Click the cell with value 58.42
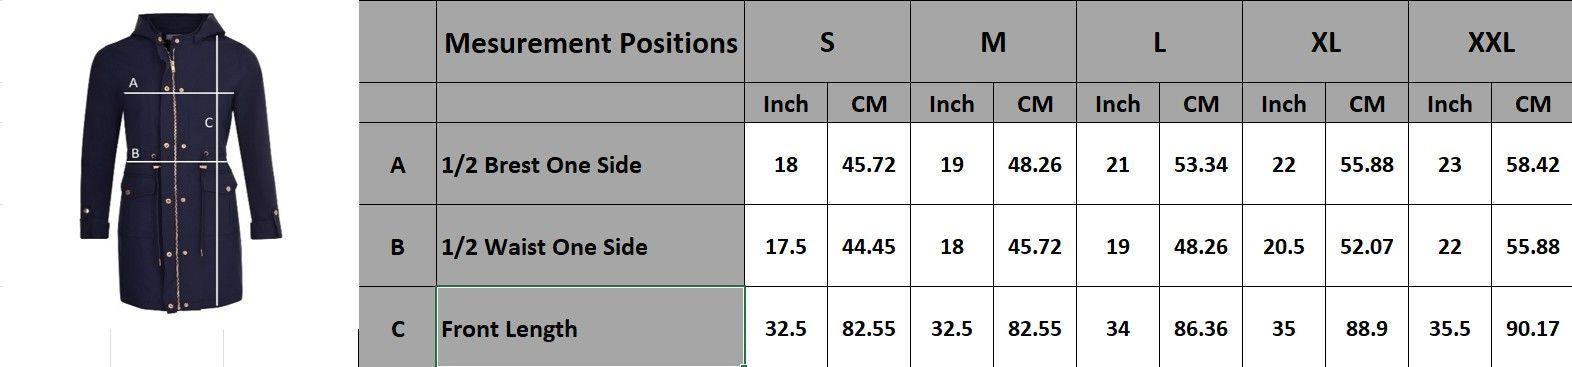Image resolution: width=1572 pixels, height=367 pixels. click(1532, 165)
